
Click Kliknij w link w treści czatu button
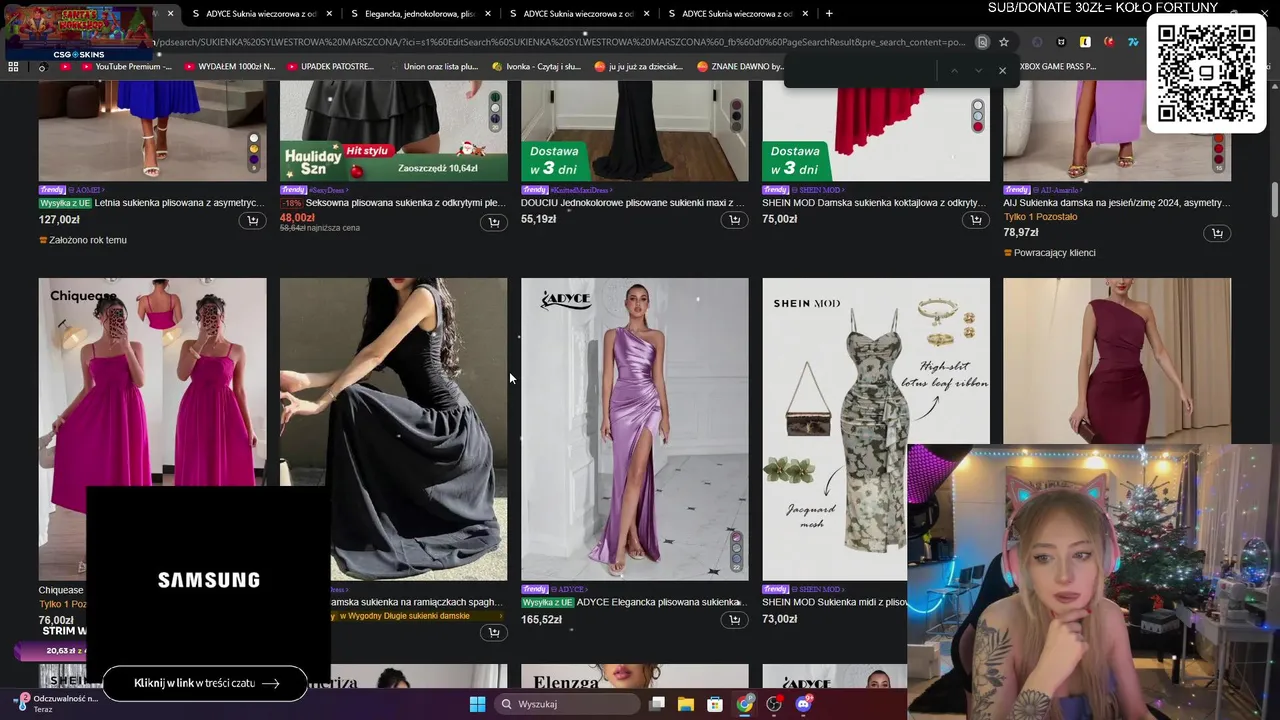point(205,683)
